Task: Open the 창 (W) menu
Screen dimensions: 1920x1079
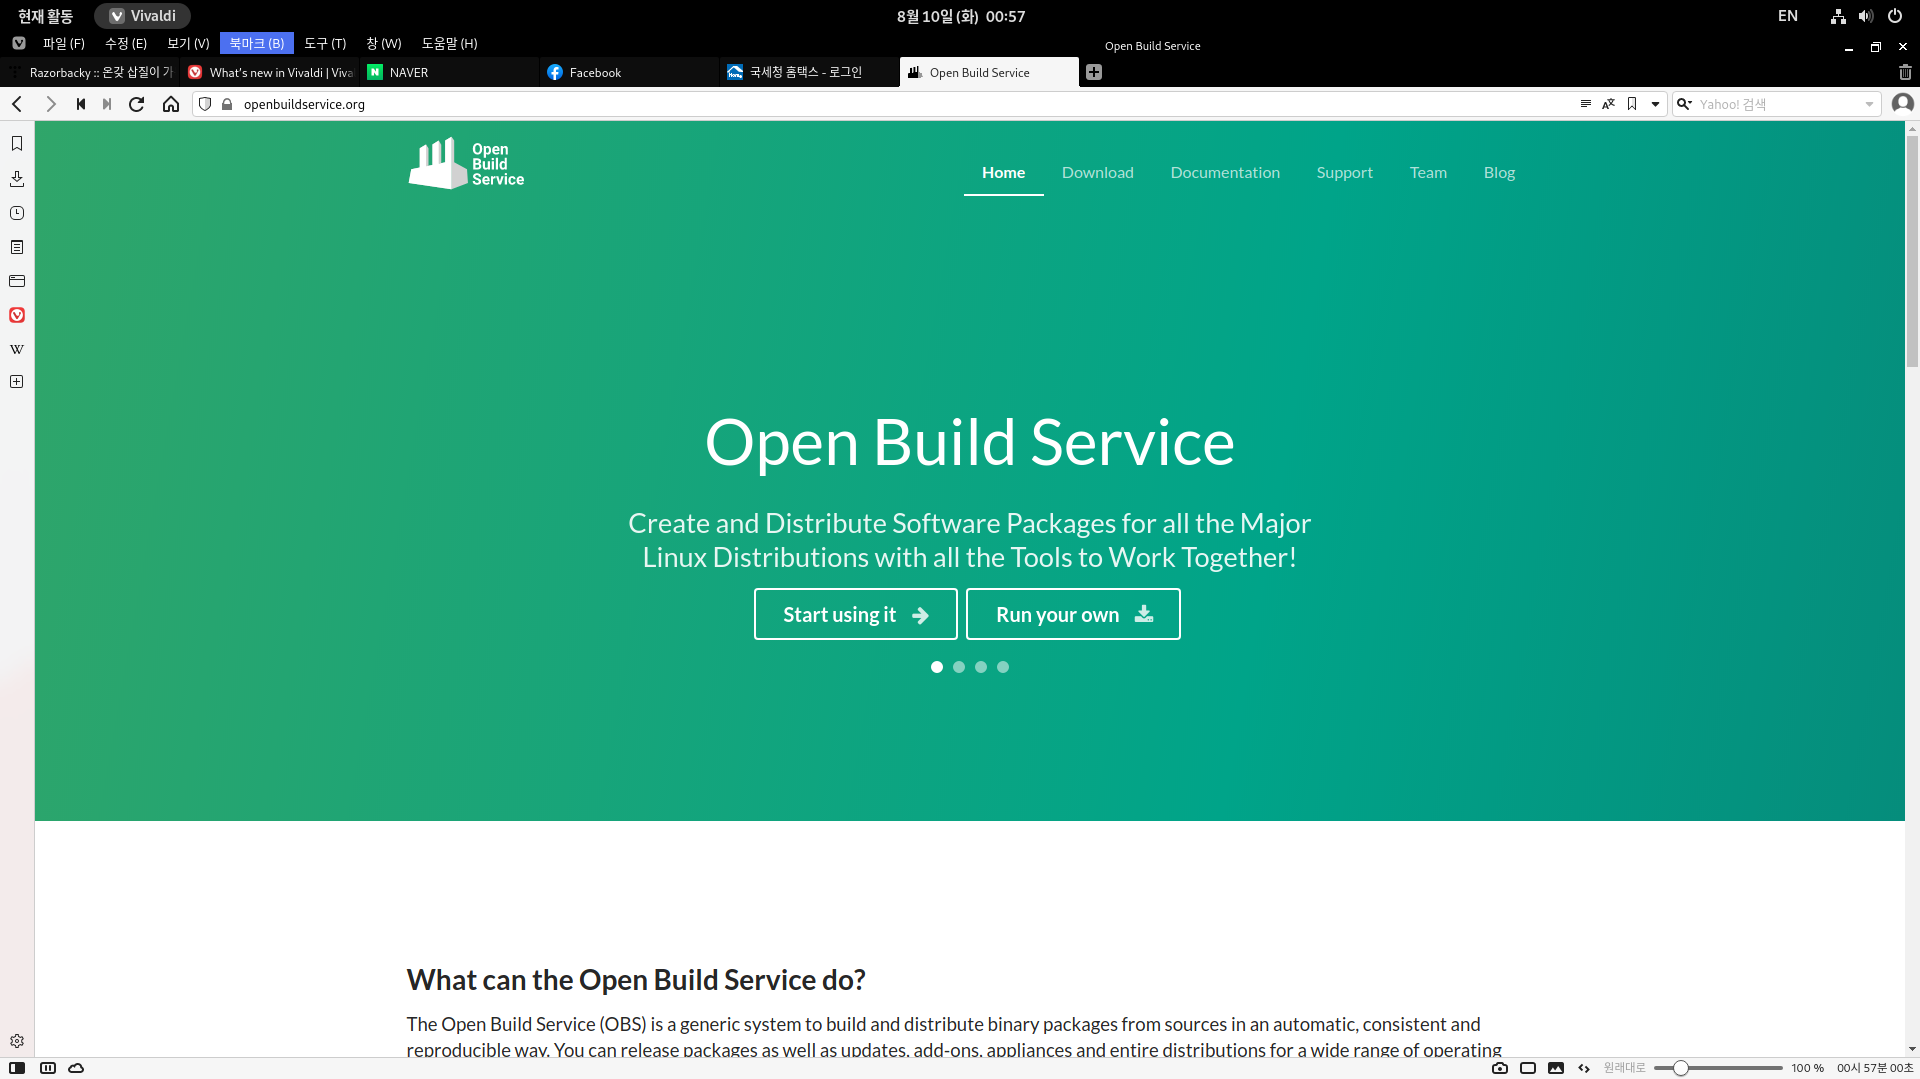Action: 384,44
